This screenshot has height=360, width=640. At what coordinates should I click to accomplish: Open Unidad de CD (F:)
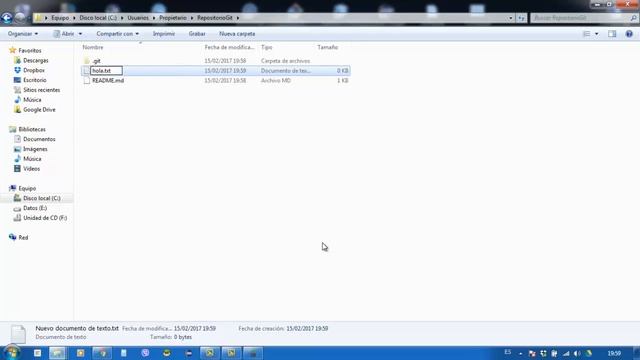pyautogui.click(x=45, y=218)
